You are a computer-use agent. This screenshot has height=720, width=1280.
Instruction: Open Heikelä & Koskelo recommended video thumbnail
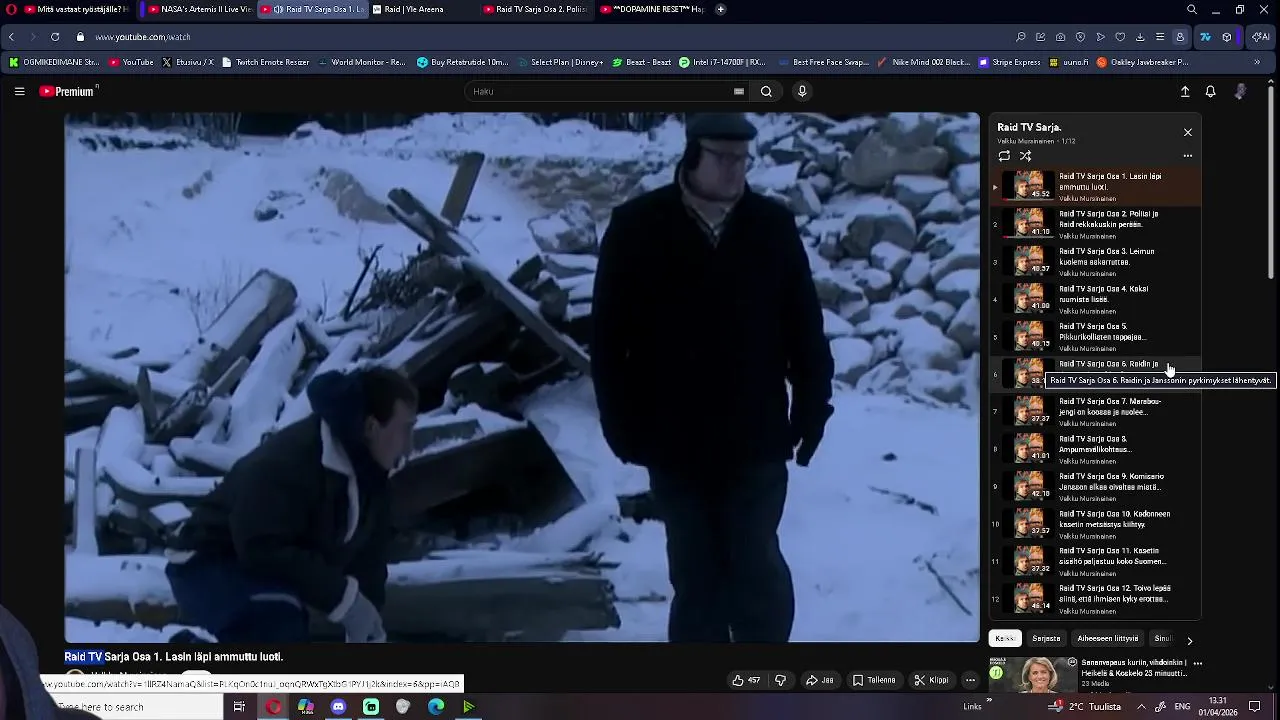click(1033, 675)
